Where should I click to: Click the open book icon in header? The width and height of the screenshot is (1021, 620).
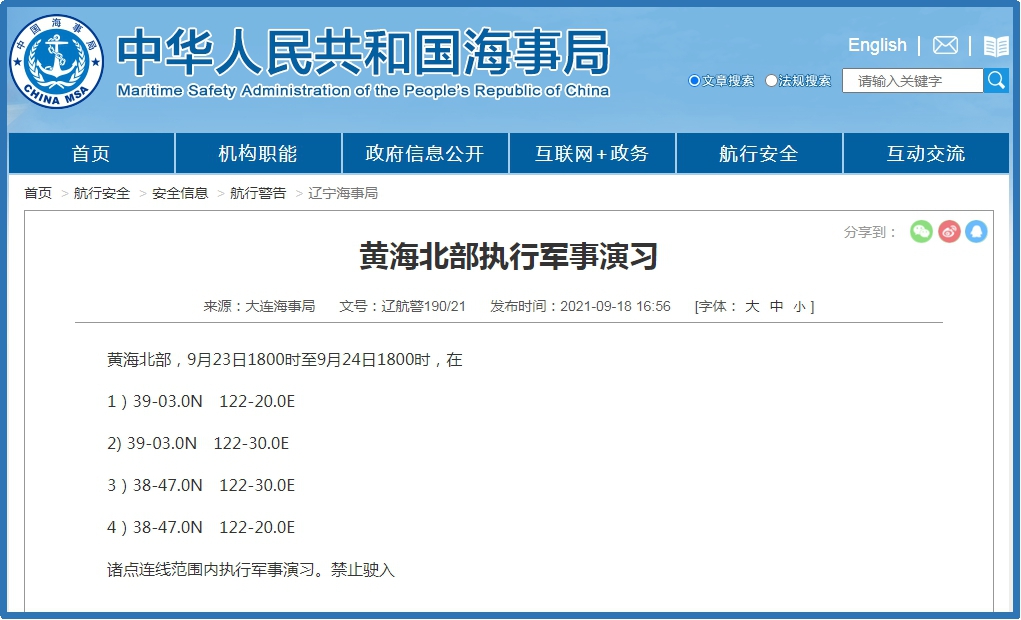[996, 46]
